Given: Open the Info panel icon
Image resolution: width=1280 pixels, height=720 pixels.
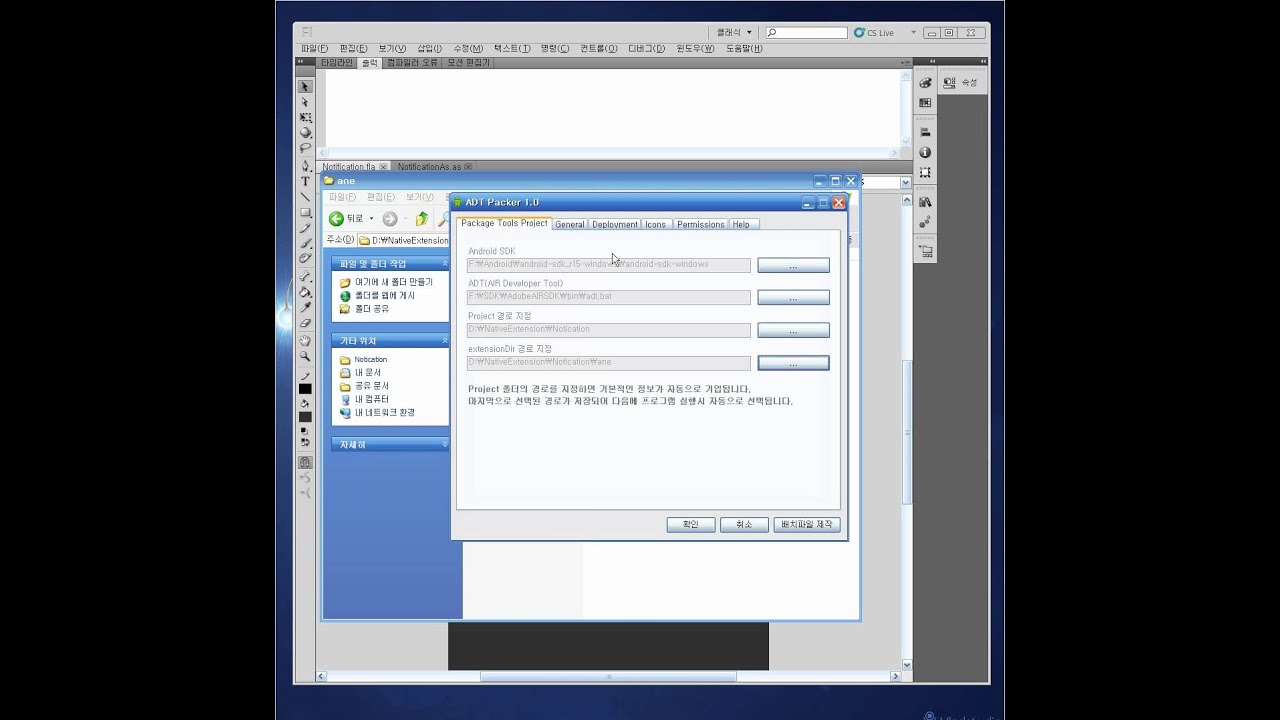Looking at the screenshot, I should pyautogui.click(x=925, y=152).
